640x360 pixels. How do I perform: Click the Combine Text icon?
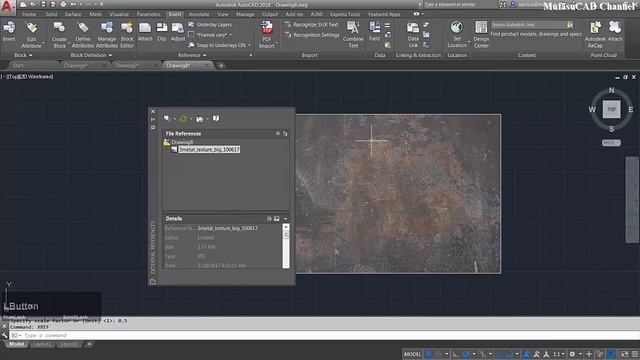353,28
